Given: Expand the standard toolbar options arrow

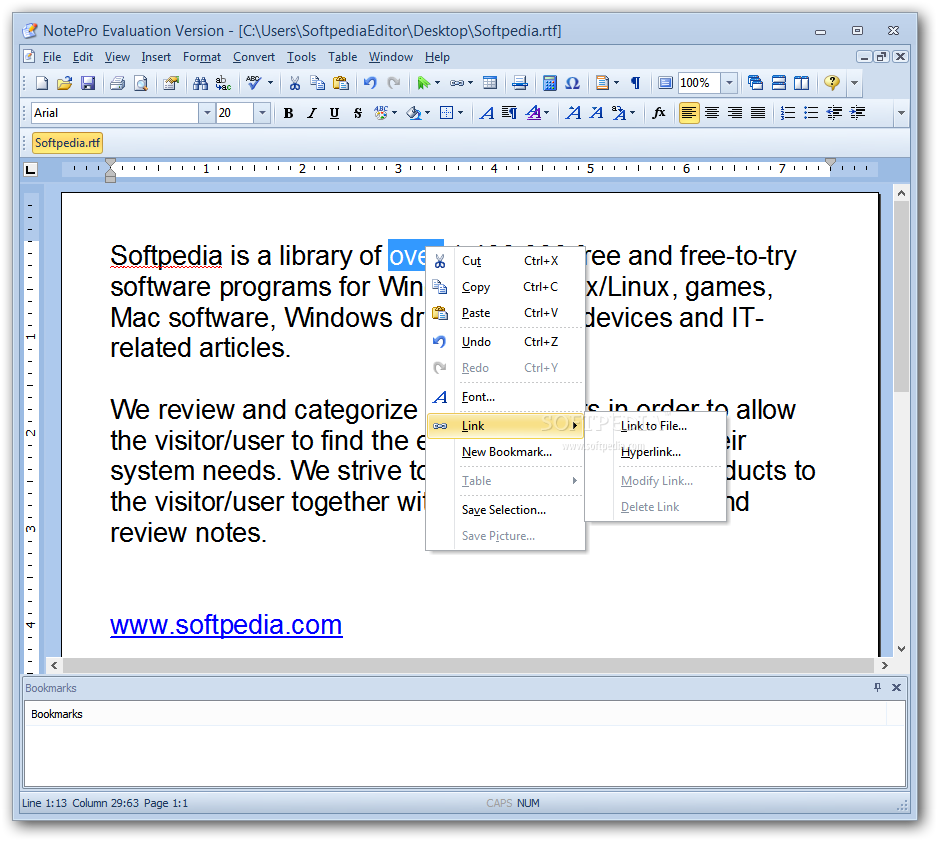Looking at the screenshot, I should pyautogui.click(x=855, y=83).
